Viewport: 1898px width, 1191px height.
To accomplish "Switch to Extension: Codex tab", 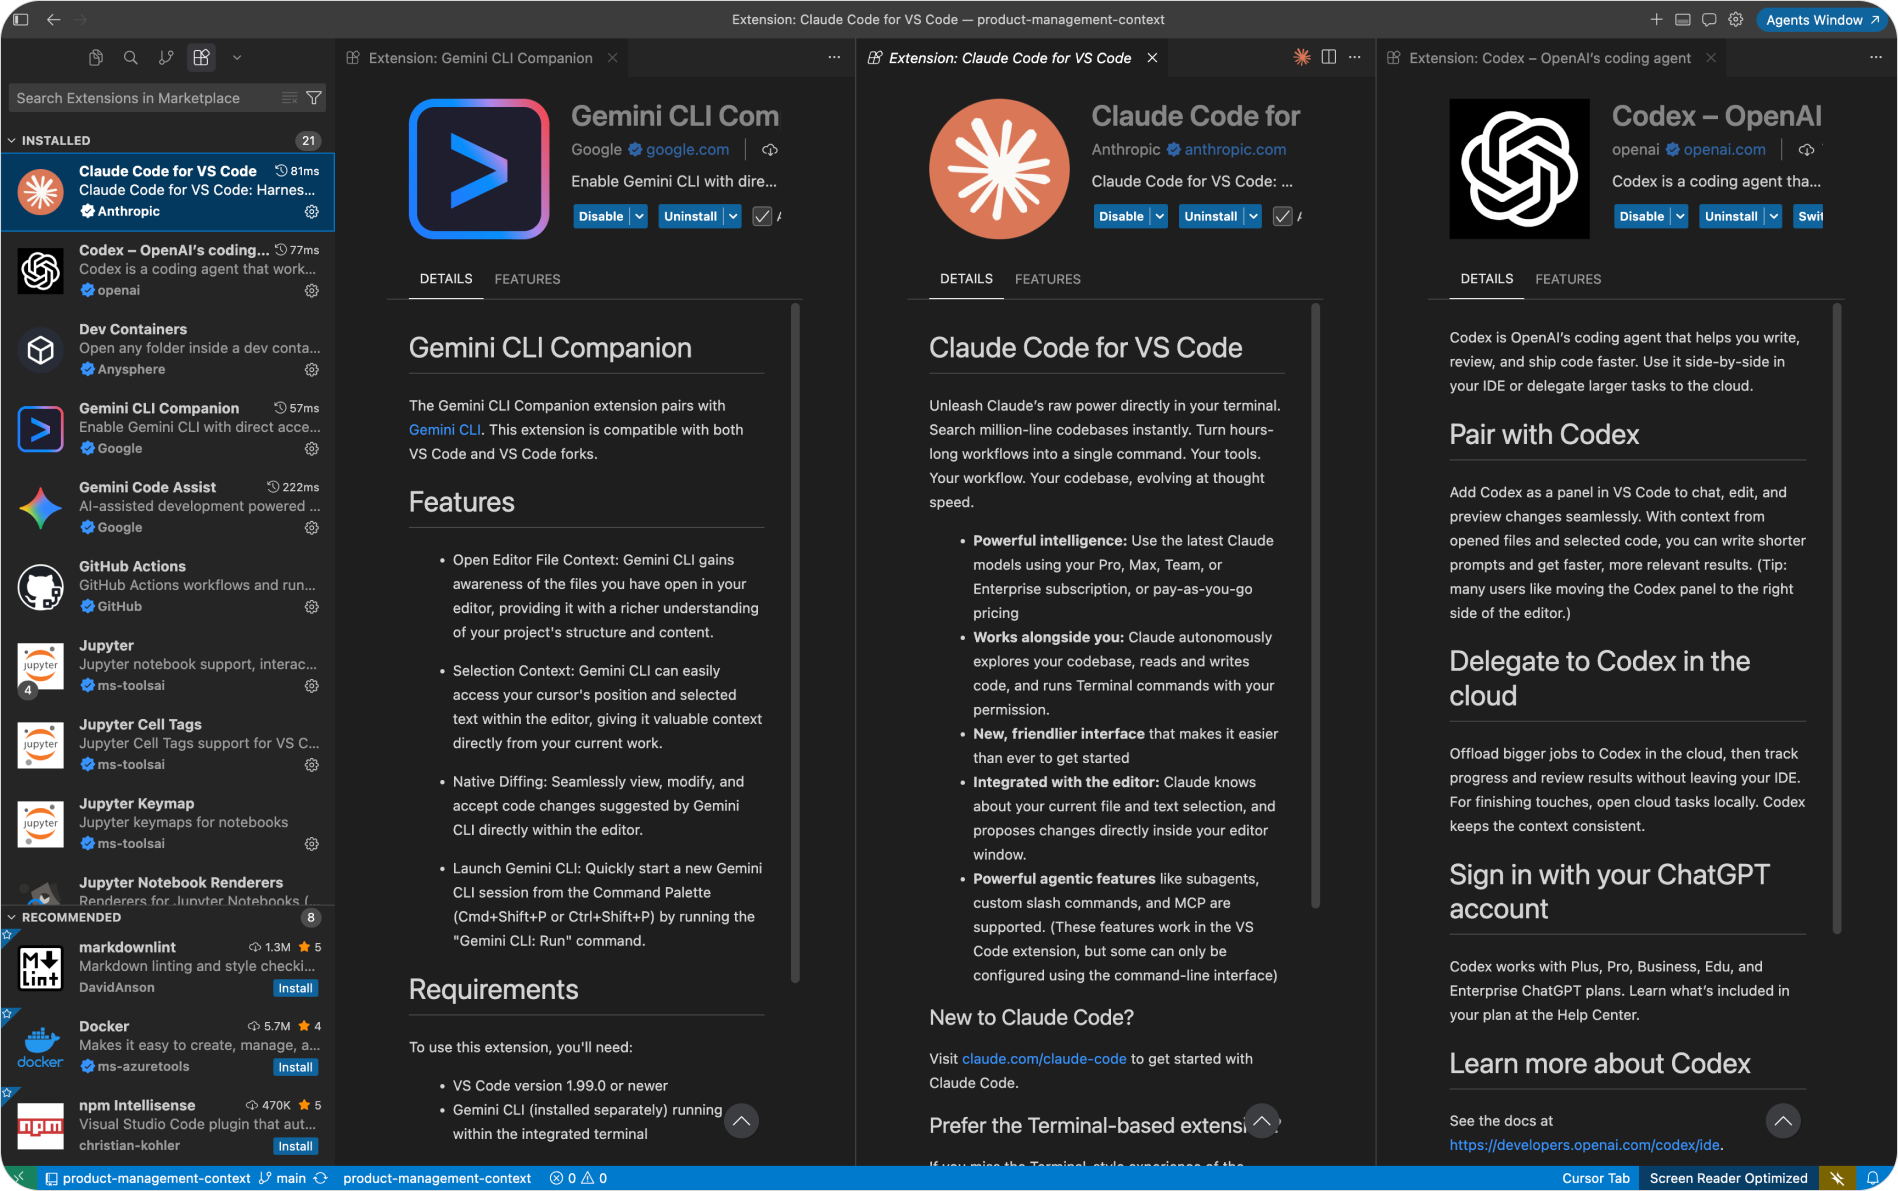I will coord(1549,58).
